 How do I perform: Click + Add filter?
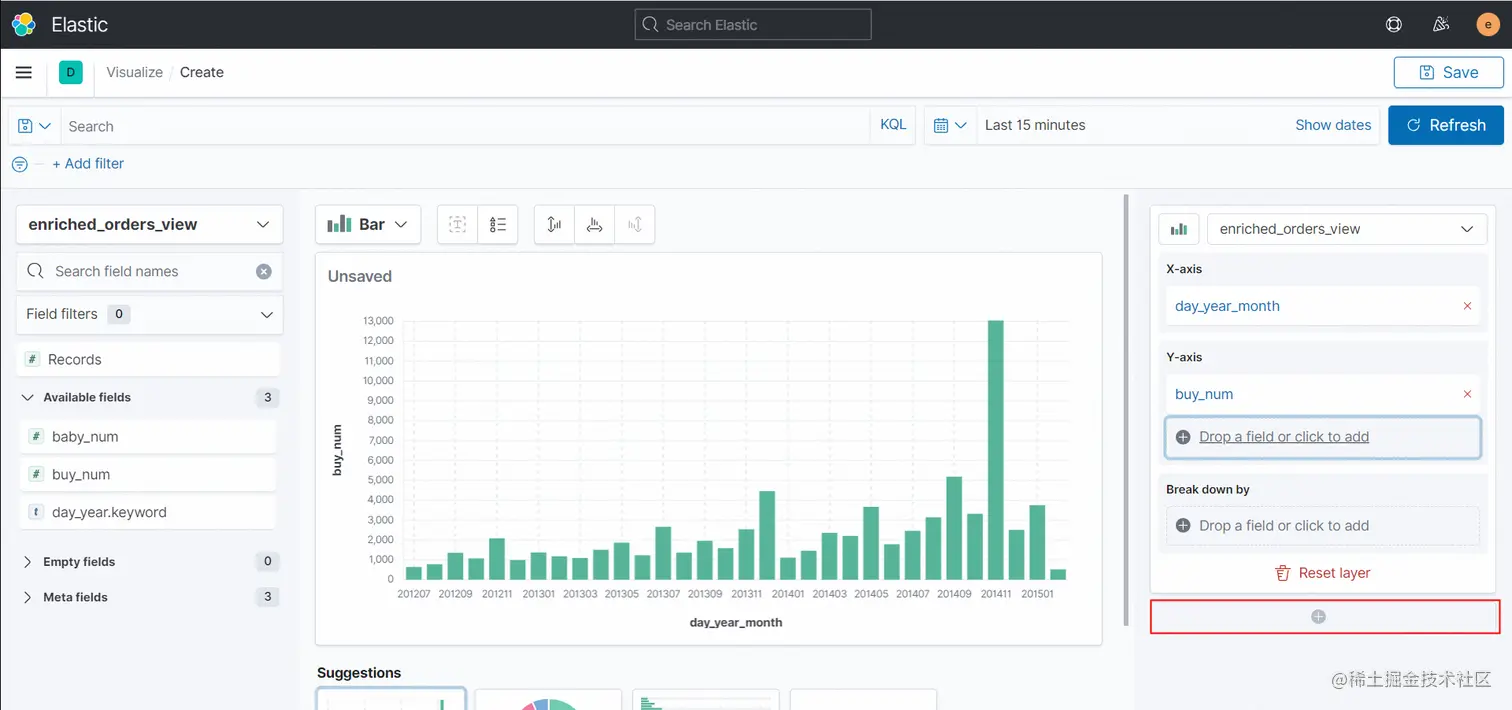click(88, 164)
